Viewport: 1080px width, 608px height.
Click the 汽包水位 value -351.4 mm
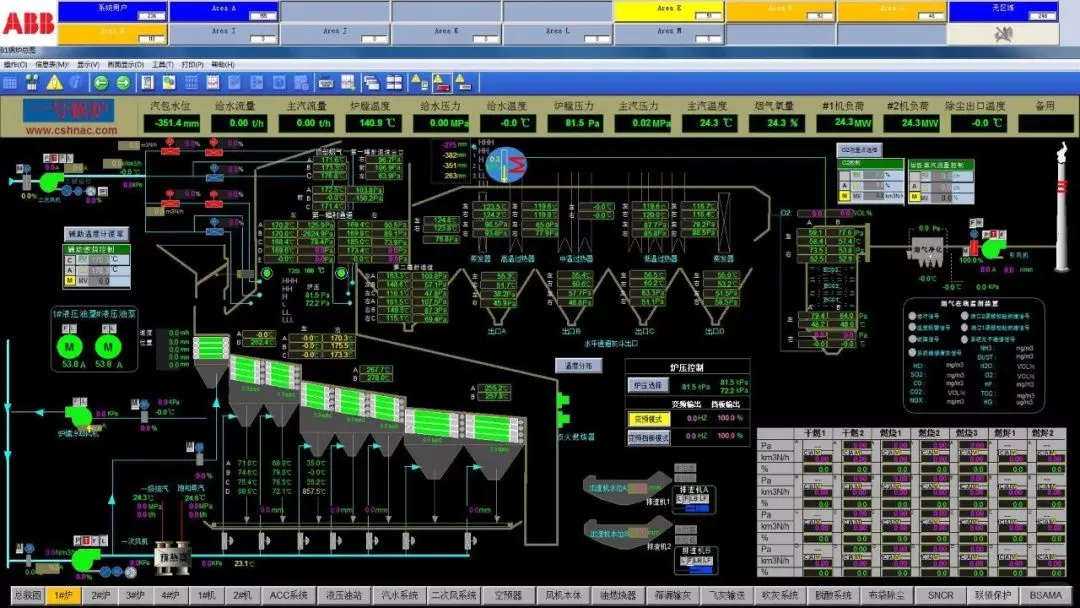[172, 123]
